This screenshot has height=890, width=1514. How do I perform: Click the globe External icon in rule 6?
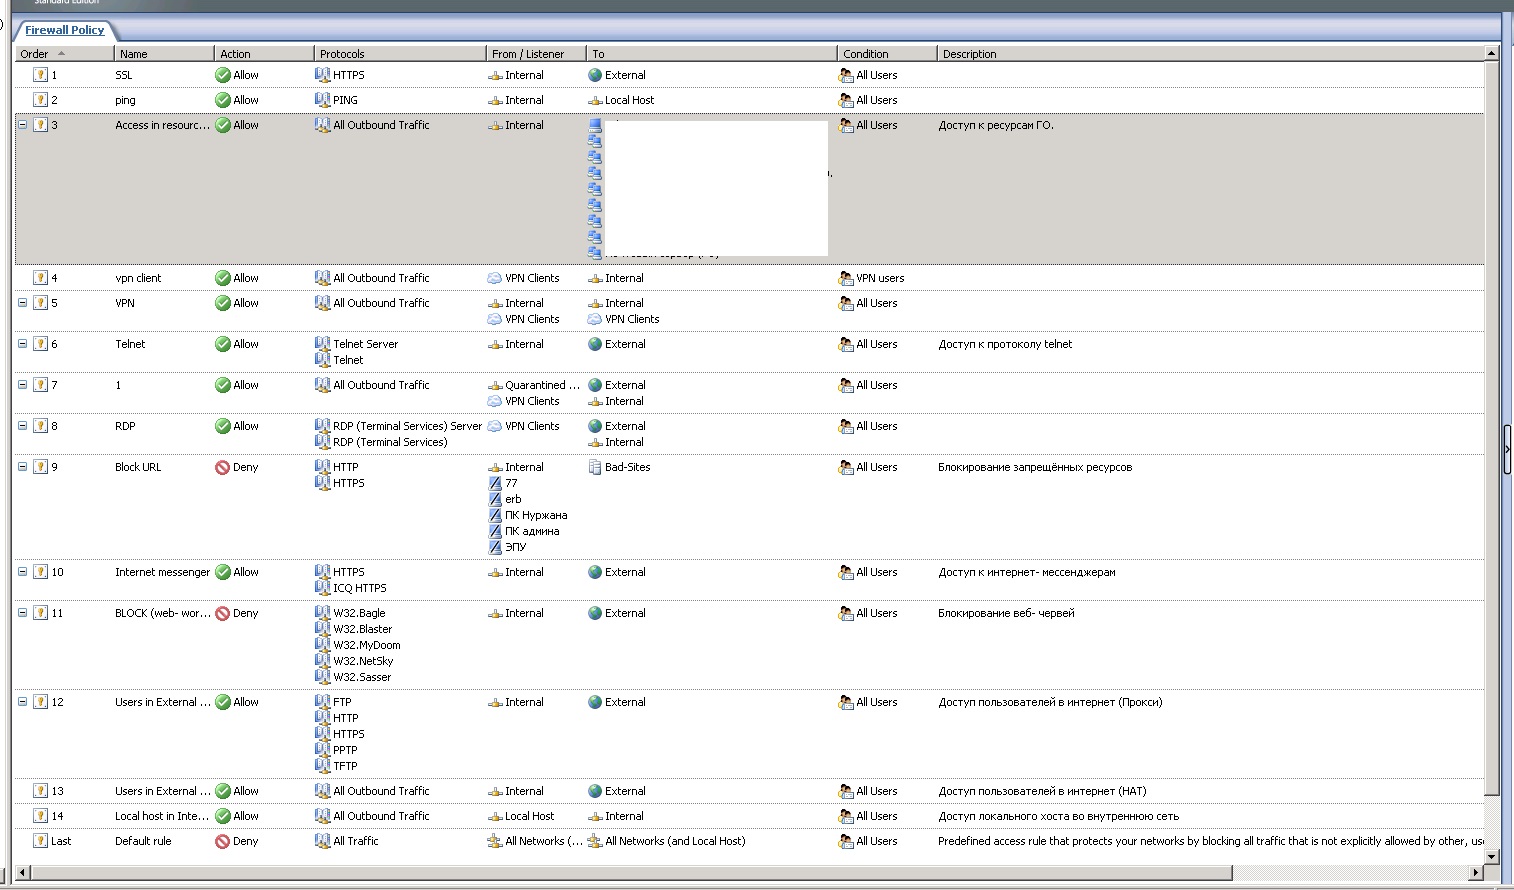595,344
